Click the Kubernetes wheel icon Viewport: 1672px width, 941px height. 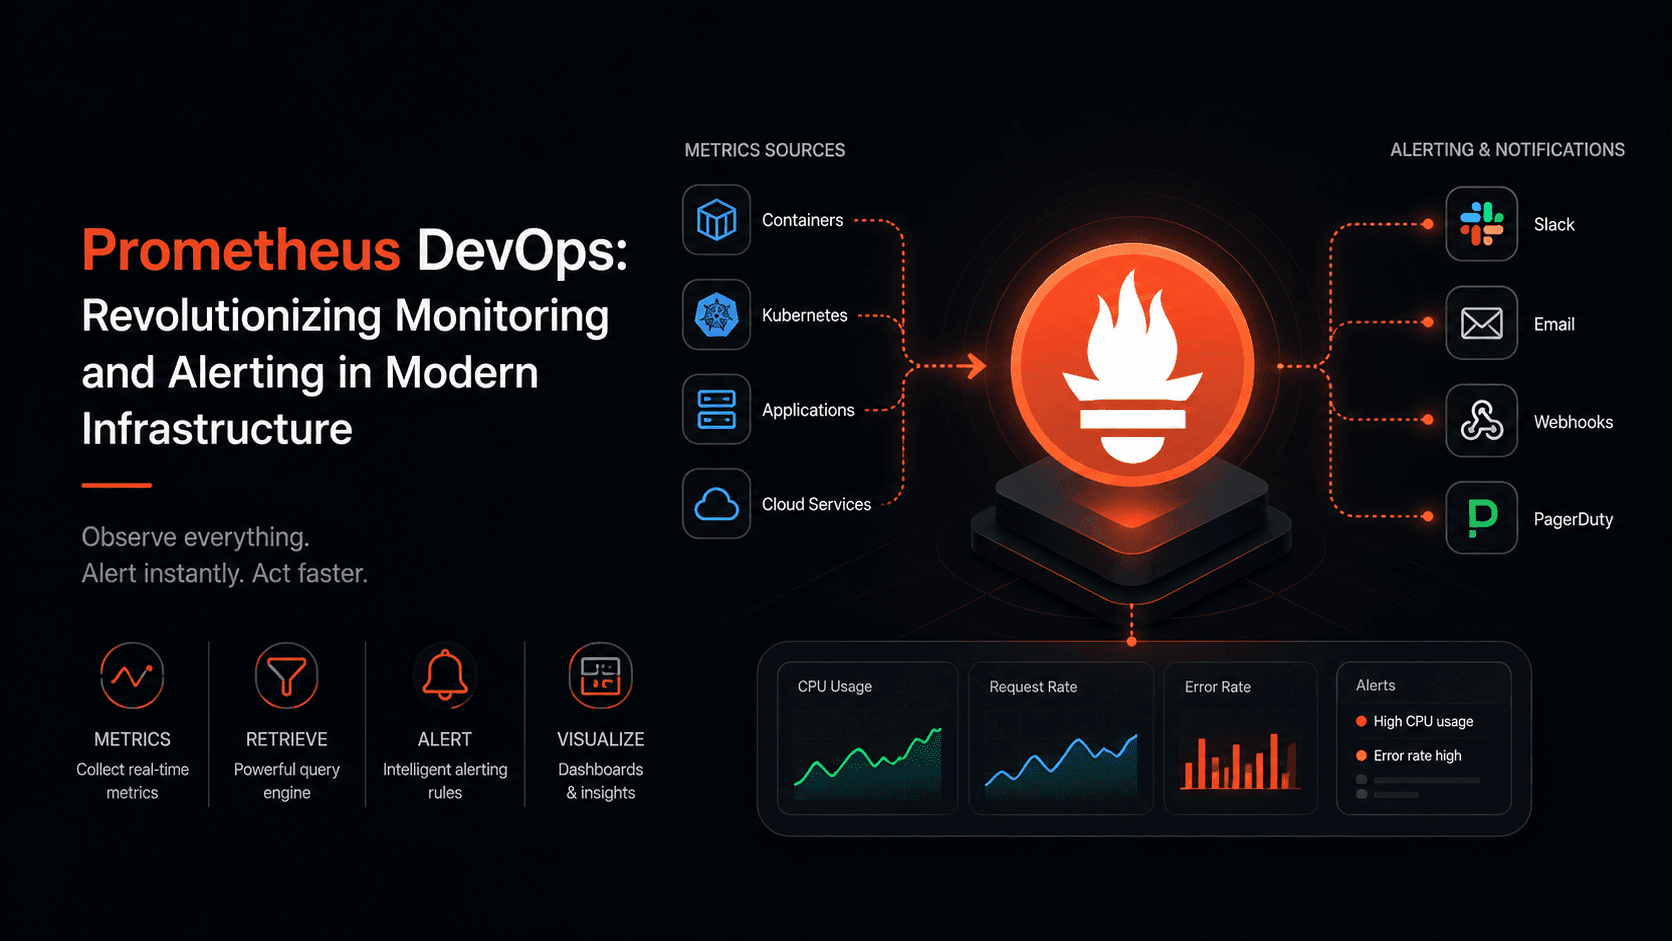pyautogui.click(x=716, y=315)
